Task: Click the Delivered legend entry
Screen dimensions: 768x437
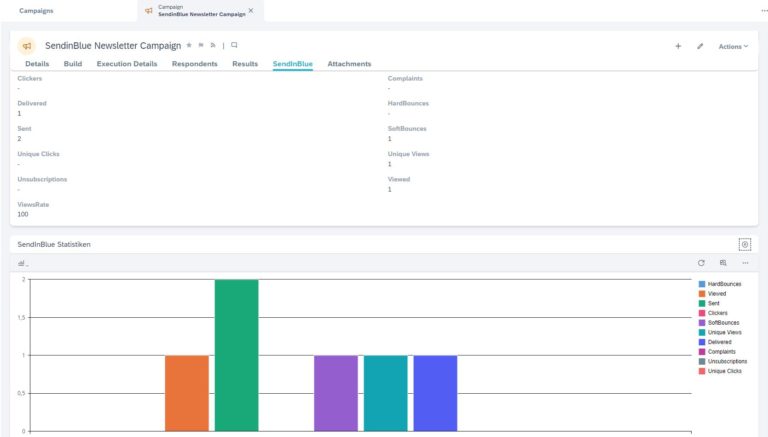Action: click(x=715, y=342)
